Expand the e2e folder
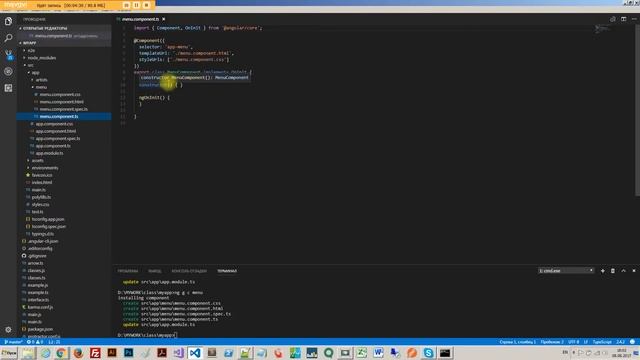The image size is (640, 360). point(31,50)
